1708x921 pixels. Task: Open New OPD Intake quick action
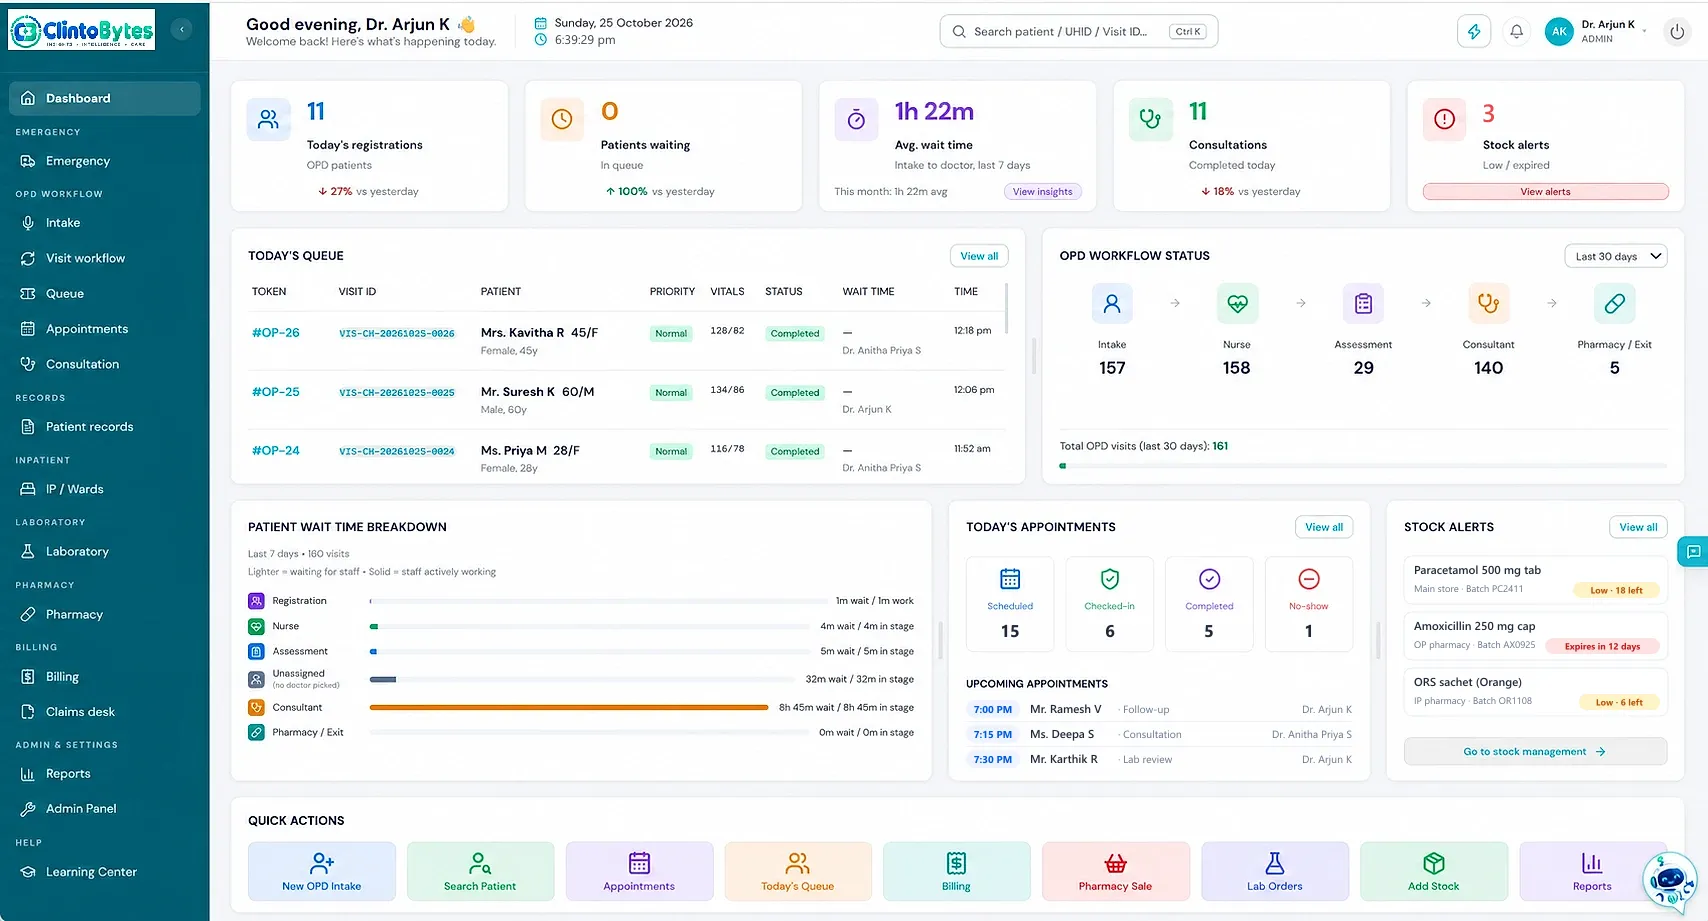tap(322, 871)
